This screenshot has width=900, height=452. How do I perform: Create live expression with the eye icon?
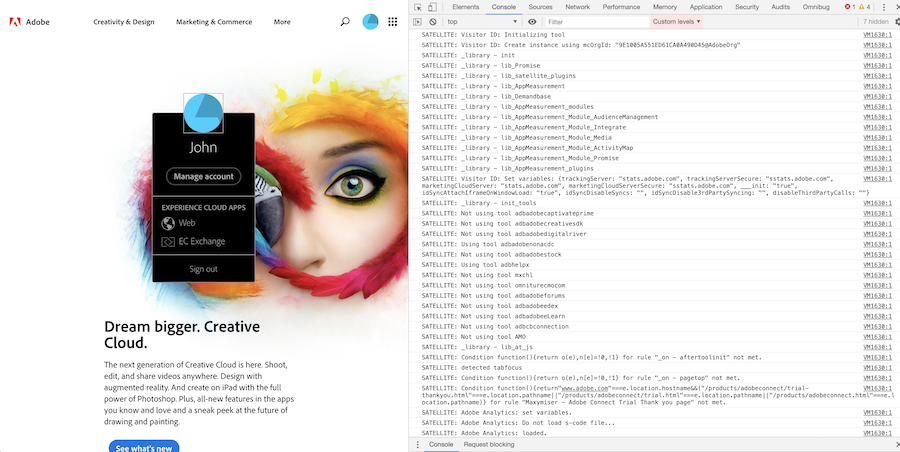point(532,22)
